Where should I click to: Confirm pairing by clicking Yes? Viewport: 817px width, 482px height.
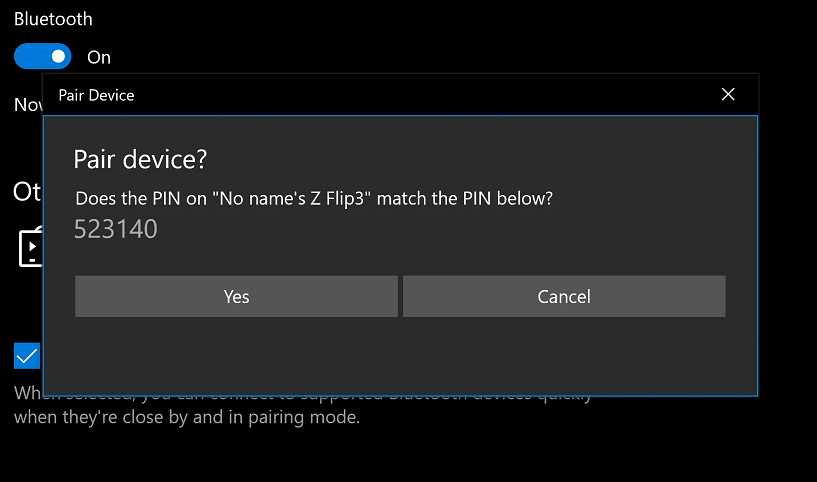(236, 296)
